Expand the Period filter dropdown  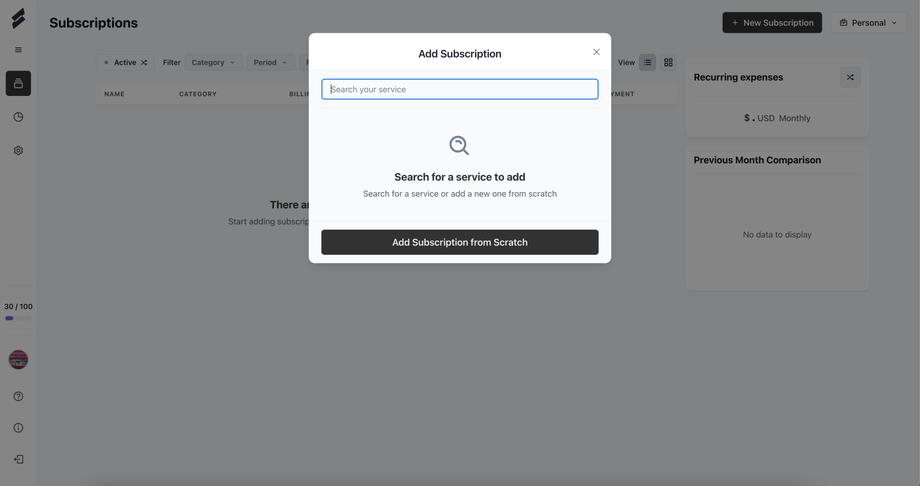tap(270, 62)
